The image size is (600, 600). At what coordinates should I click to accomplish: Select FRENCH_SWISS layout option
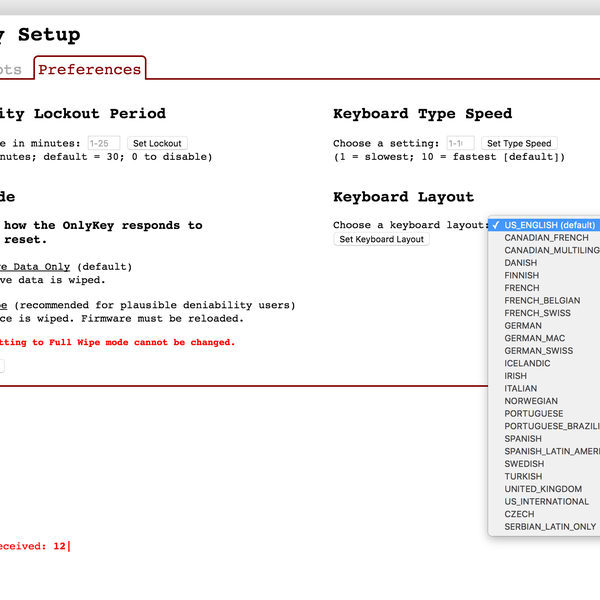pyautogui.click(x=544, y=313)
